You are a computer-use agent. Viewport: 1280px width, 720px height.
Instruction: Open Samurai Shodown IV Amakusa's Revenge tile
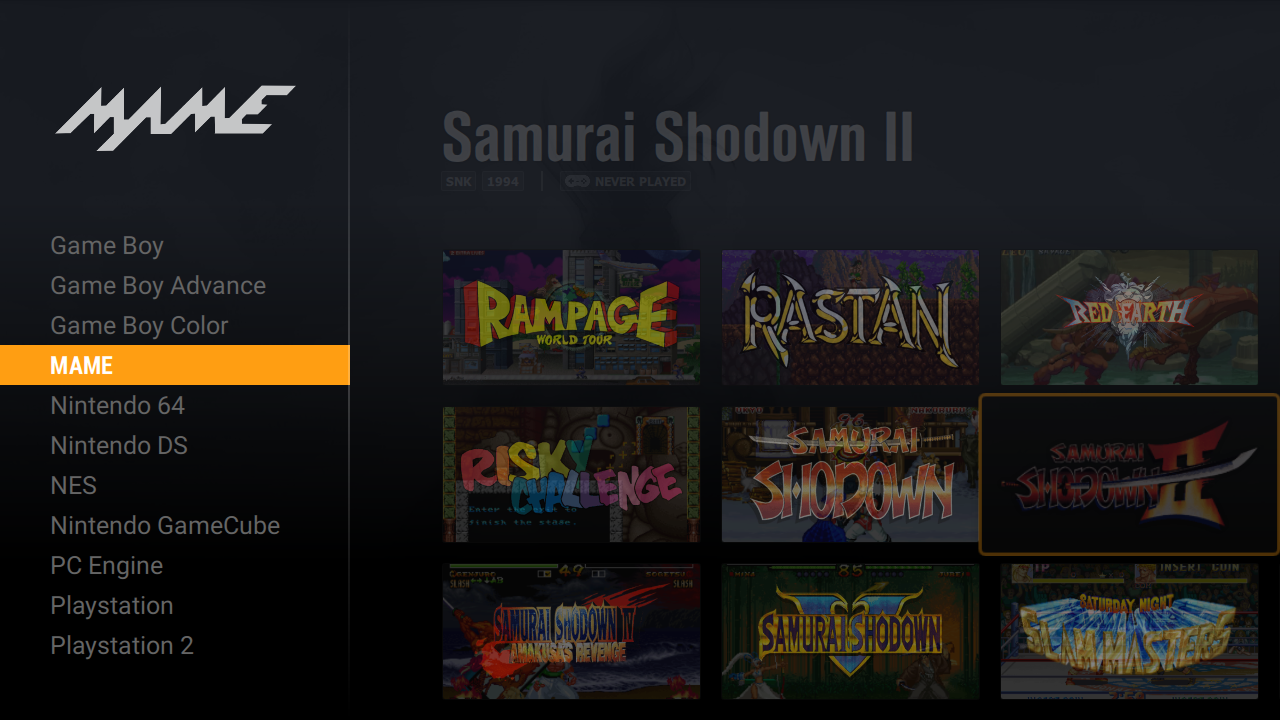571,631
